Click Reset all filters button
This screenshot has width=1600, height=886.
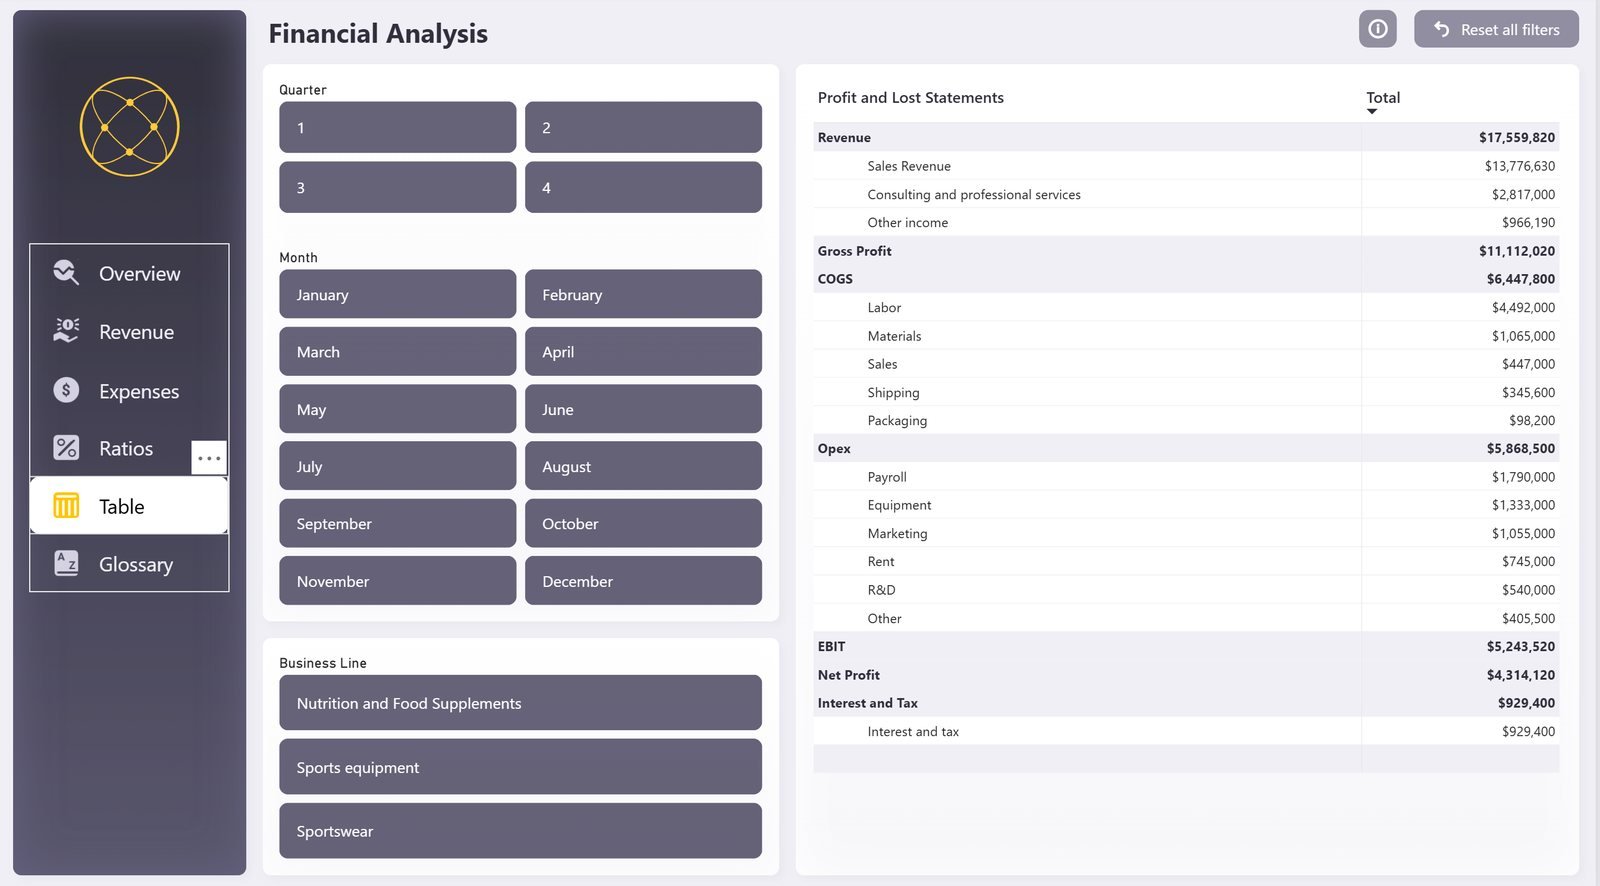[1496, 29]
